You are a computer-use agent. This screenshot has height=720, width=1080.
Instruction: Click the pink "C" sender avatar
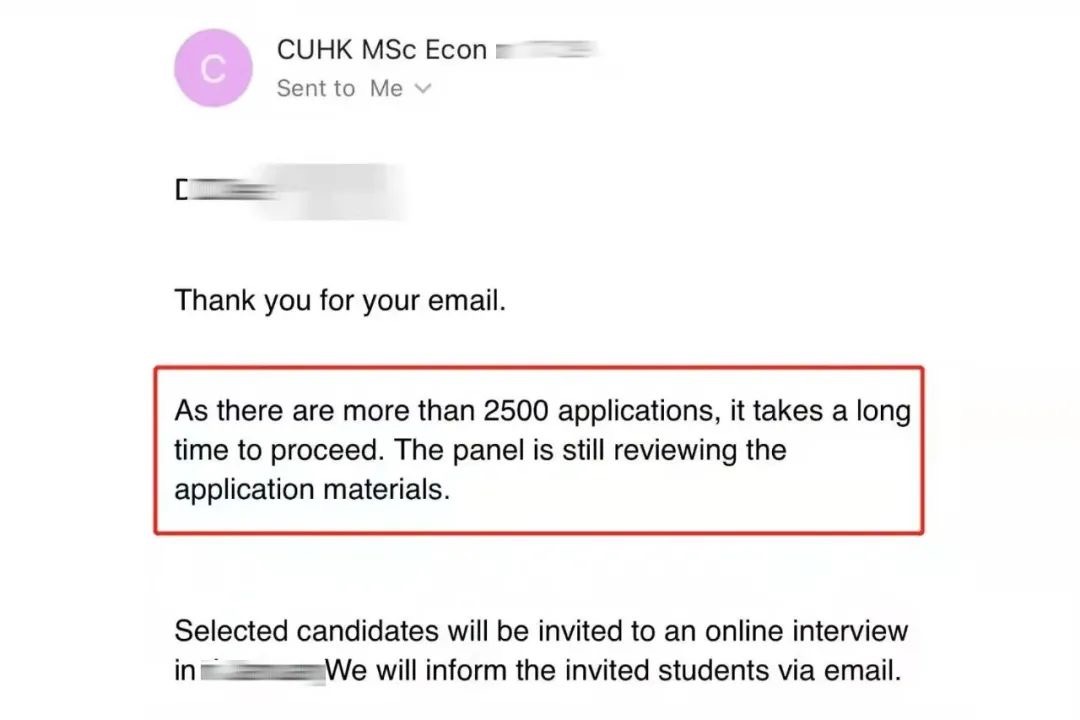click(x=213, y=68)
